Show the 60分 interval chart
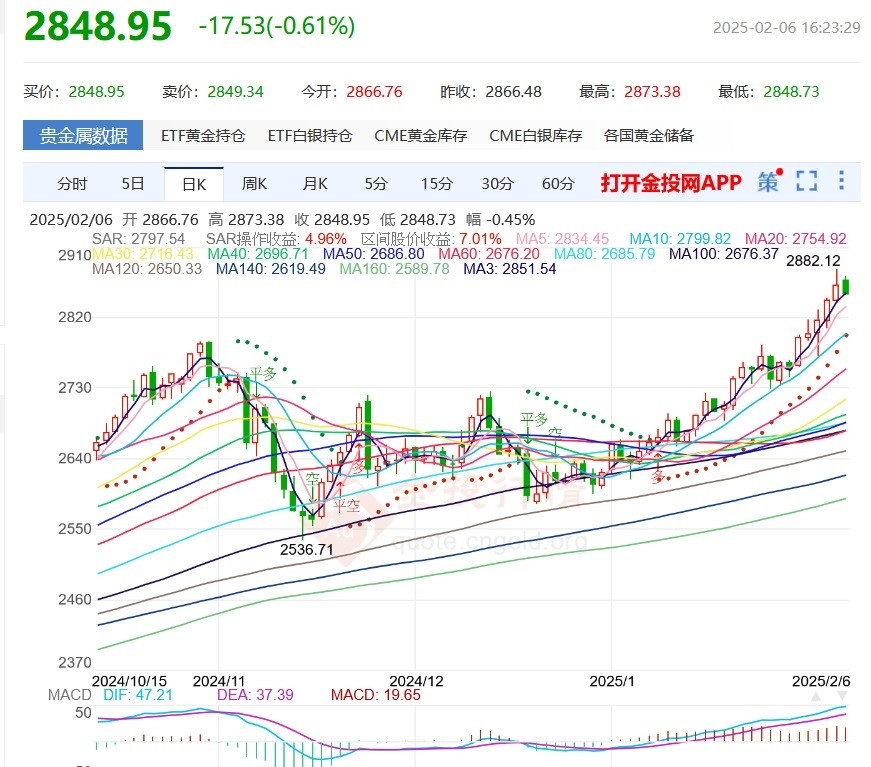The height and width of the screenshot is (767, 871). [x=558, y=183]
